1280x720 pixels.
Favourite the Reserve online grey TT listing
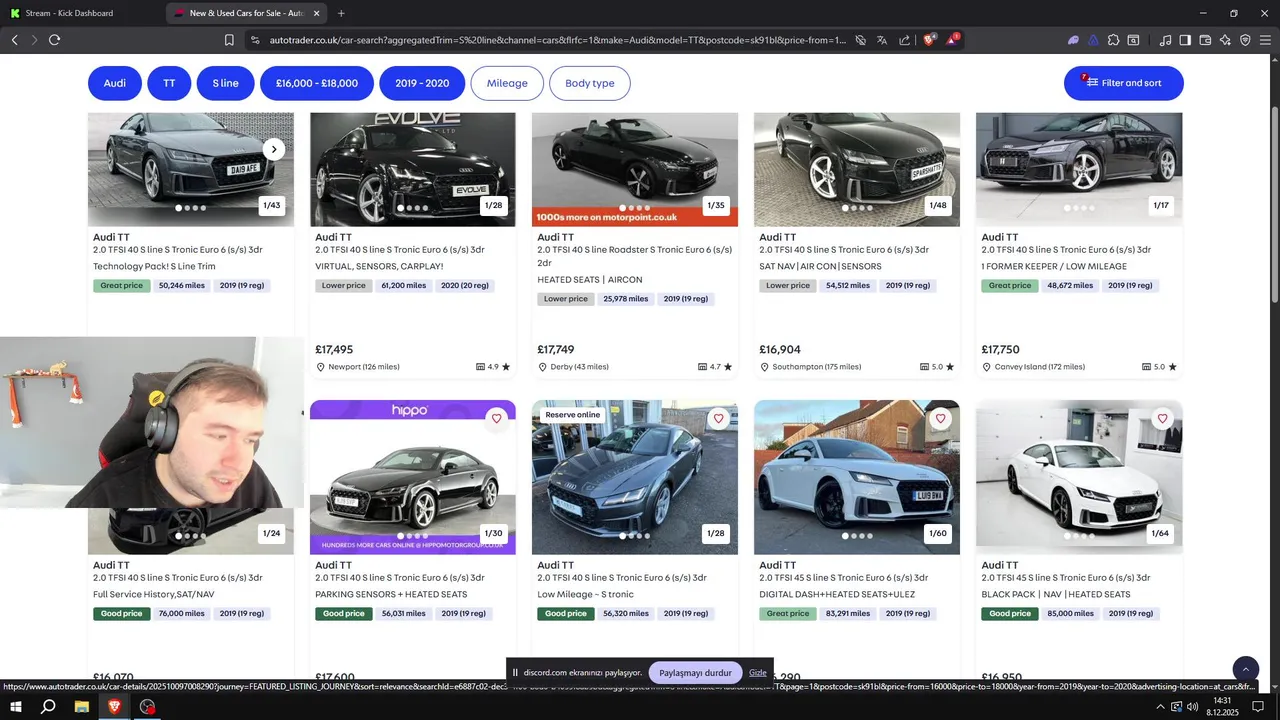pos(718,418)
